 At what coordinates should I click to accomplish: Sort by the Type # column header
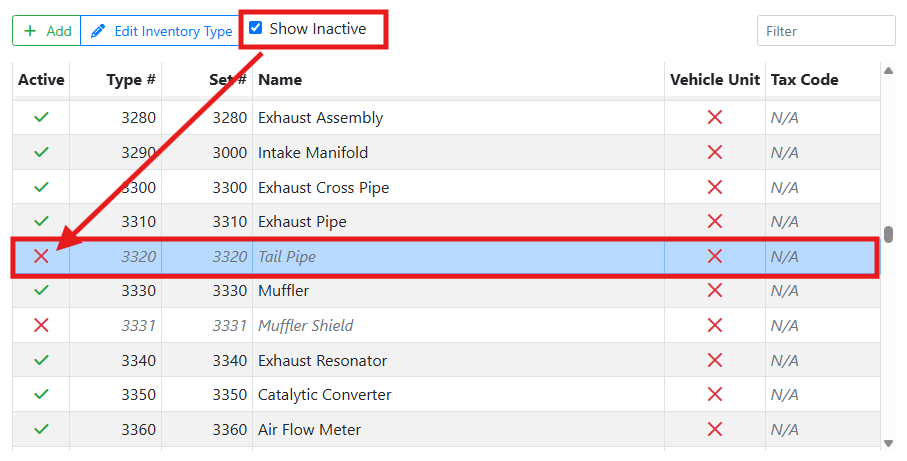[130, 80]
